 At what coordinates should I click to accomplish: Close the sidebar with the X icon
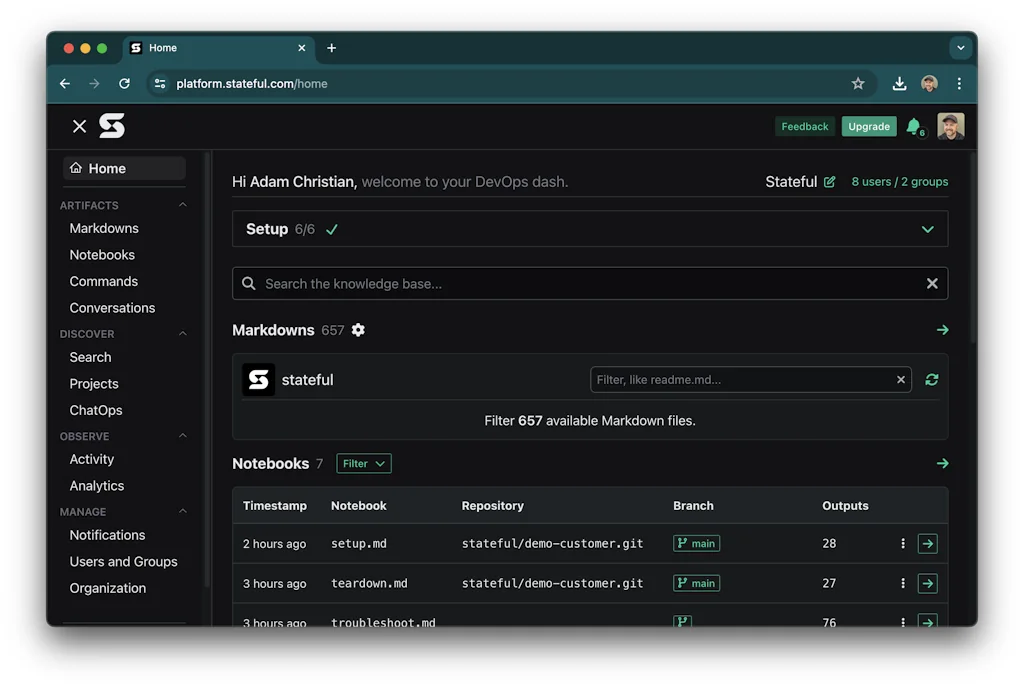pyautogui.click(x=78, y=126)
